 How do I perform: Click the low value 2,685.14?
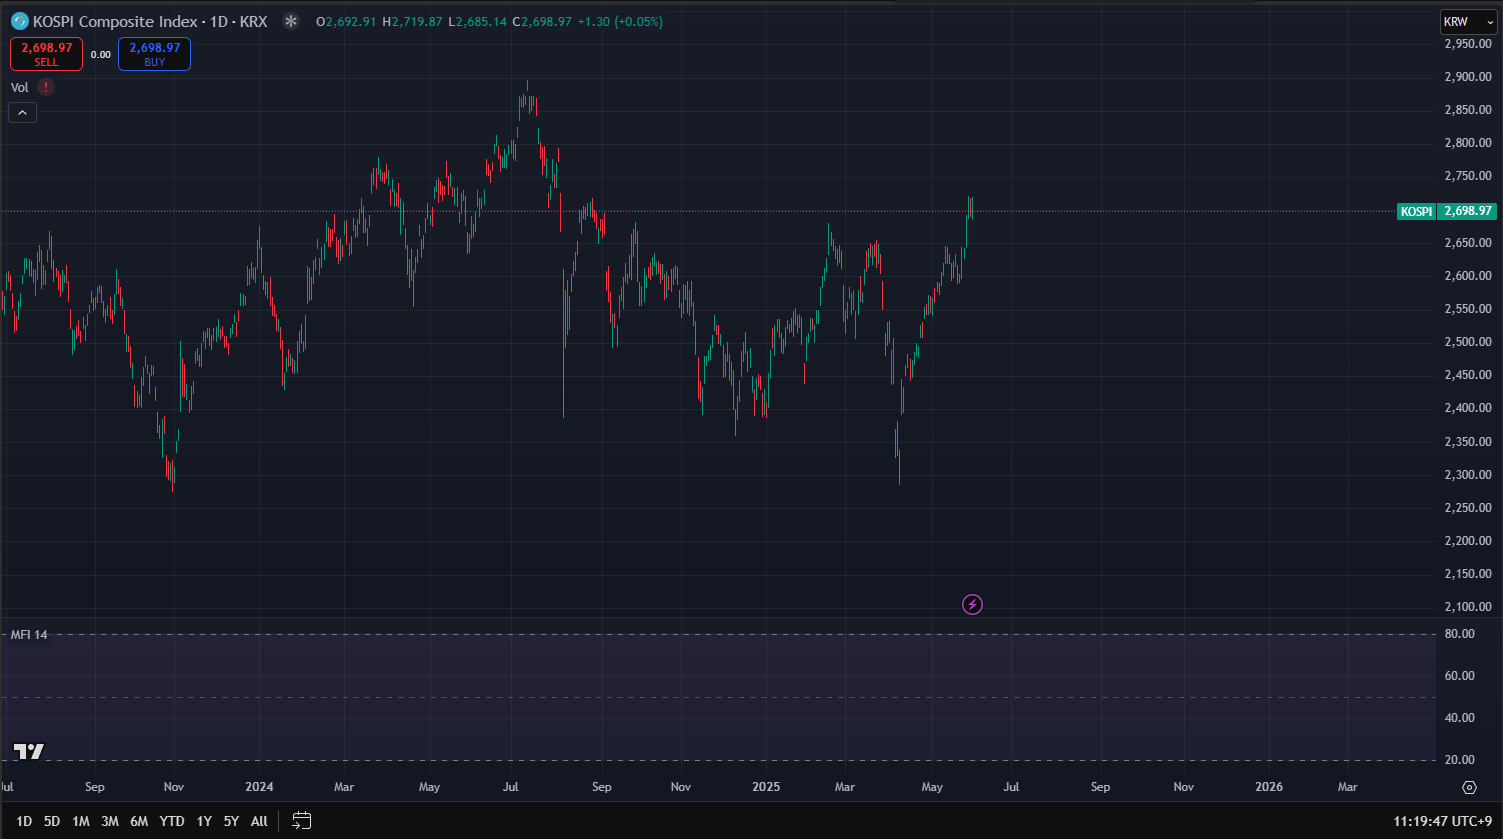pyautogui.click(x=482, y=21)
